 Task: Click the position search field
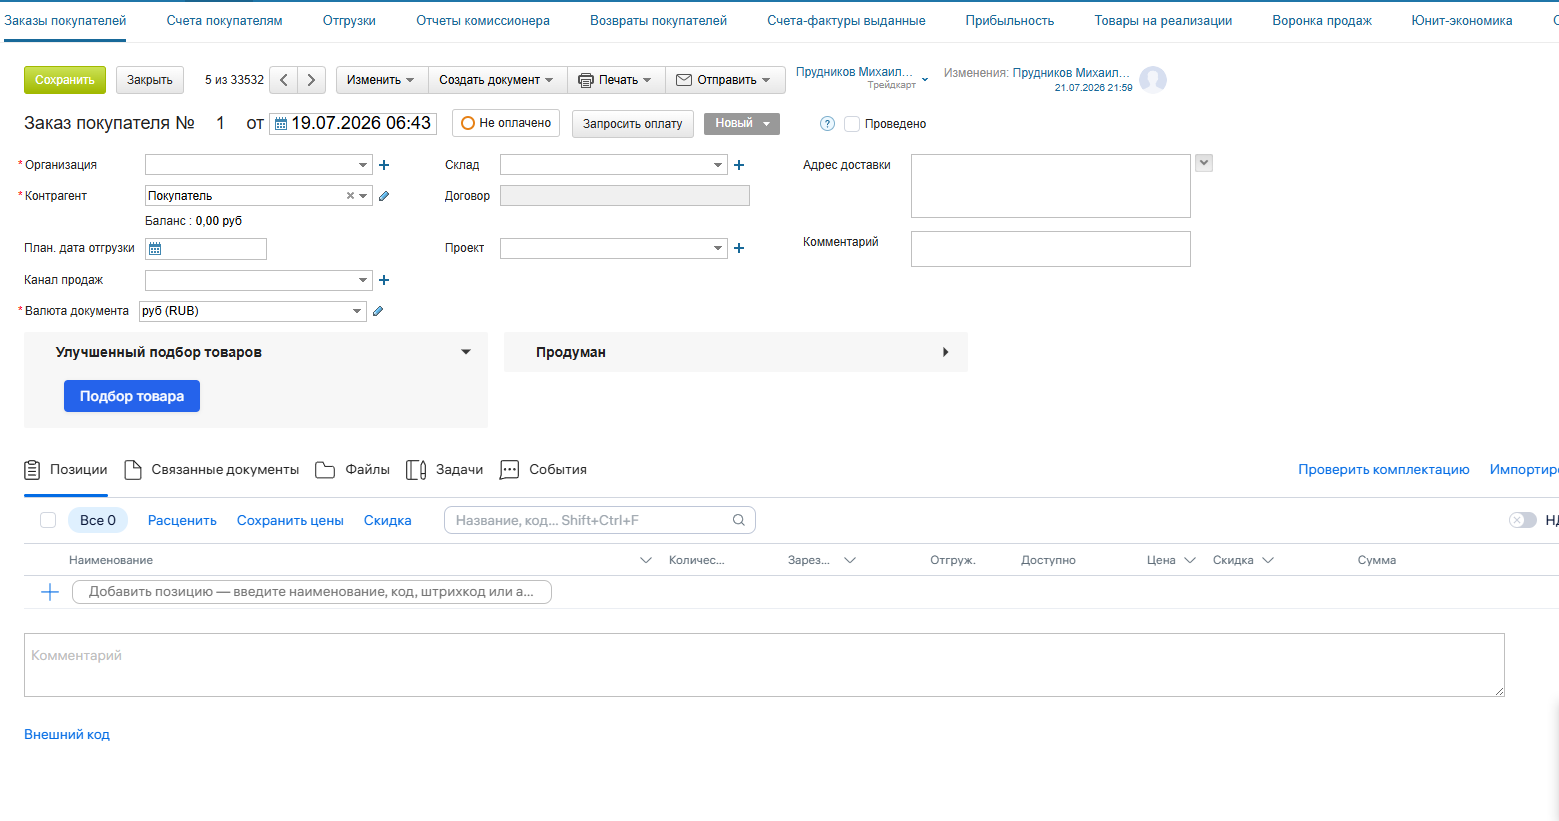pyautogui.click(x=600, y=520)
